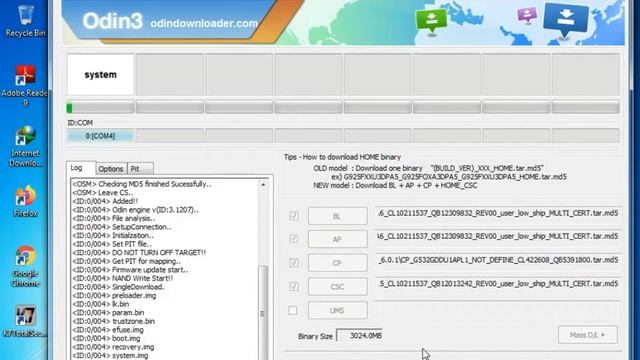Open the Mass D/L dropdown button

pos(588,335)
